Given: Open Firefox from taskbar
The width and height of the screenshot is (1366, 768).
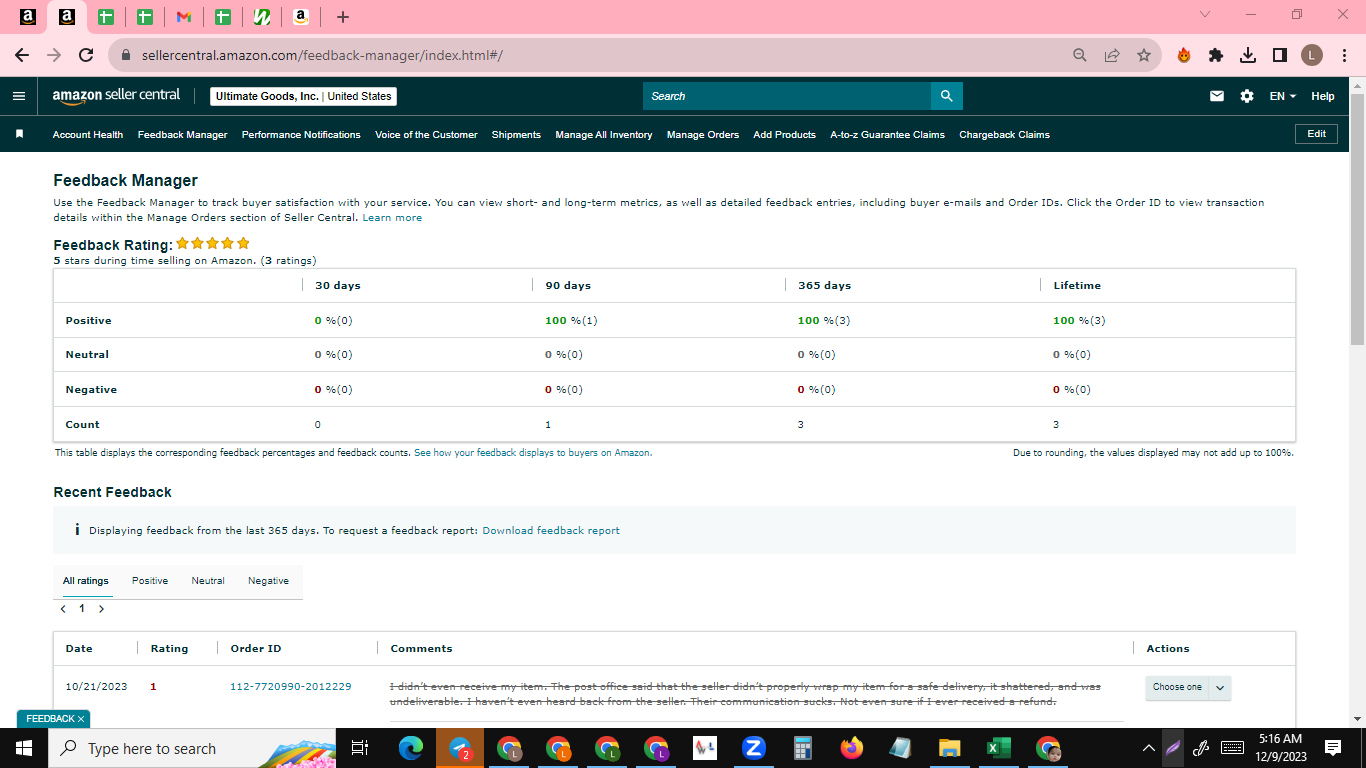Looking at the screenshot, I should pyautogui.click(x=851, y=748).
